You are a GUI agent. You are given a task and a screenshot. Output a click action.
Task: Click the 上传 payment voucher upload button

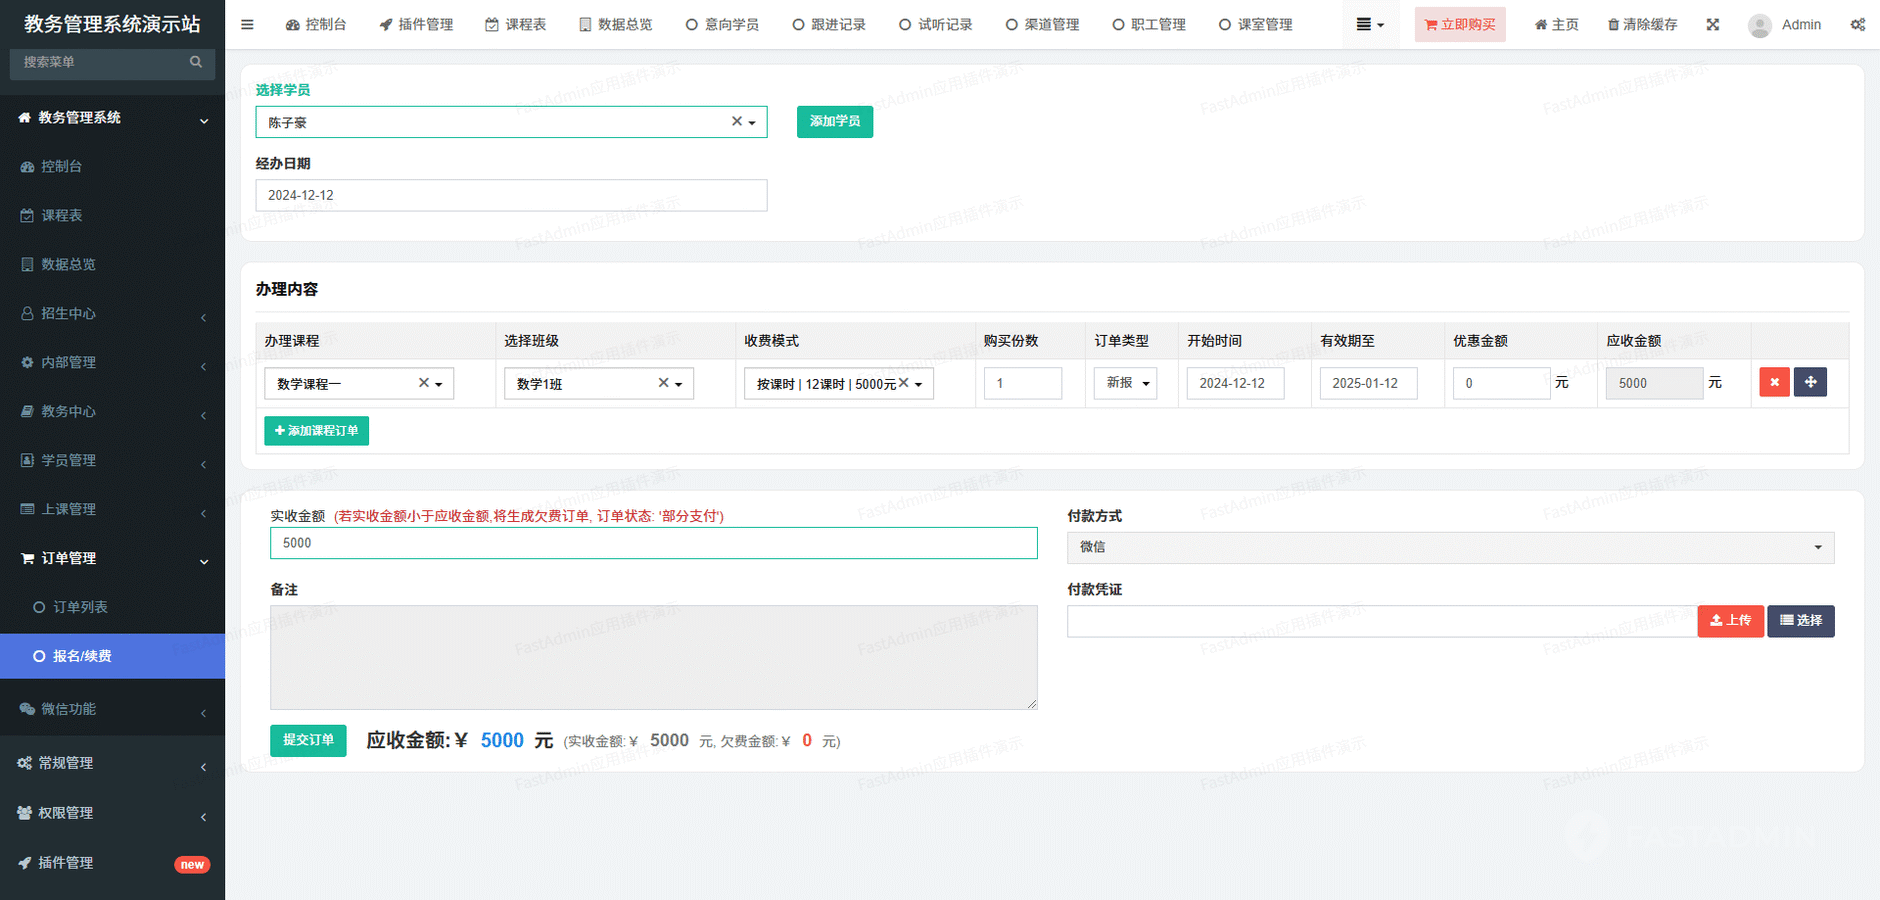click(x=1730, y=621)
